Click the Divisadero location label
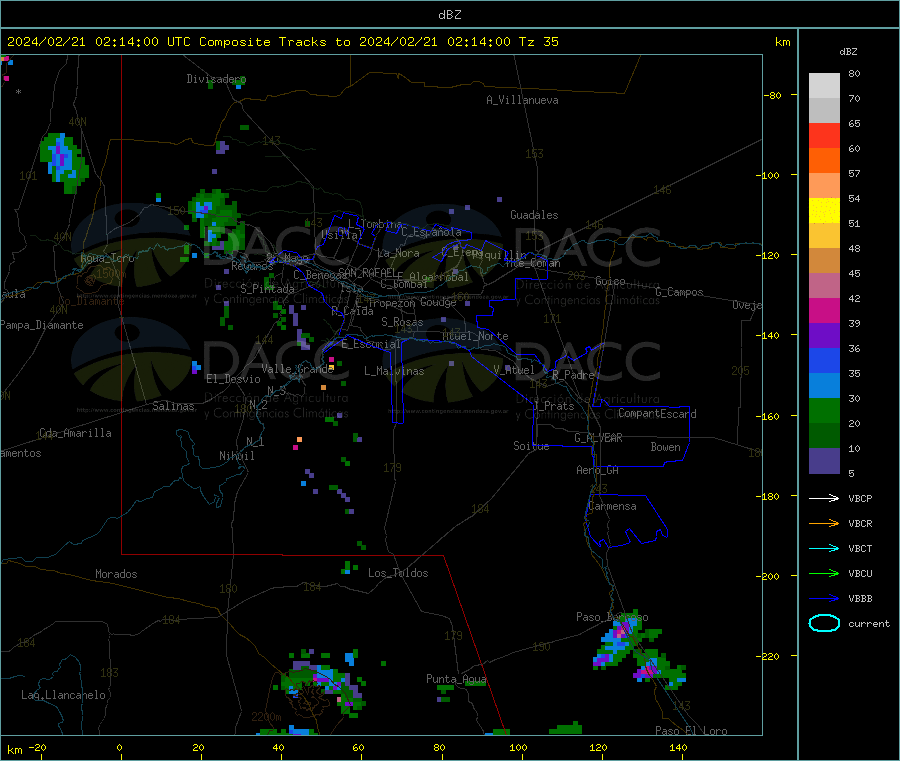Screen dimensions: 900x761 pos(216,79)
